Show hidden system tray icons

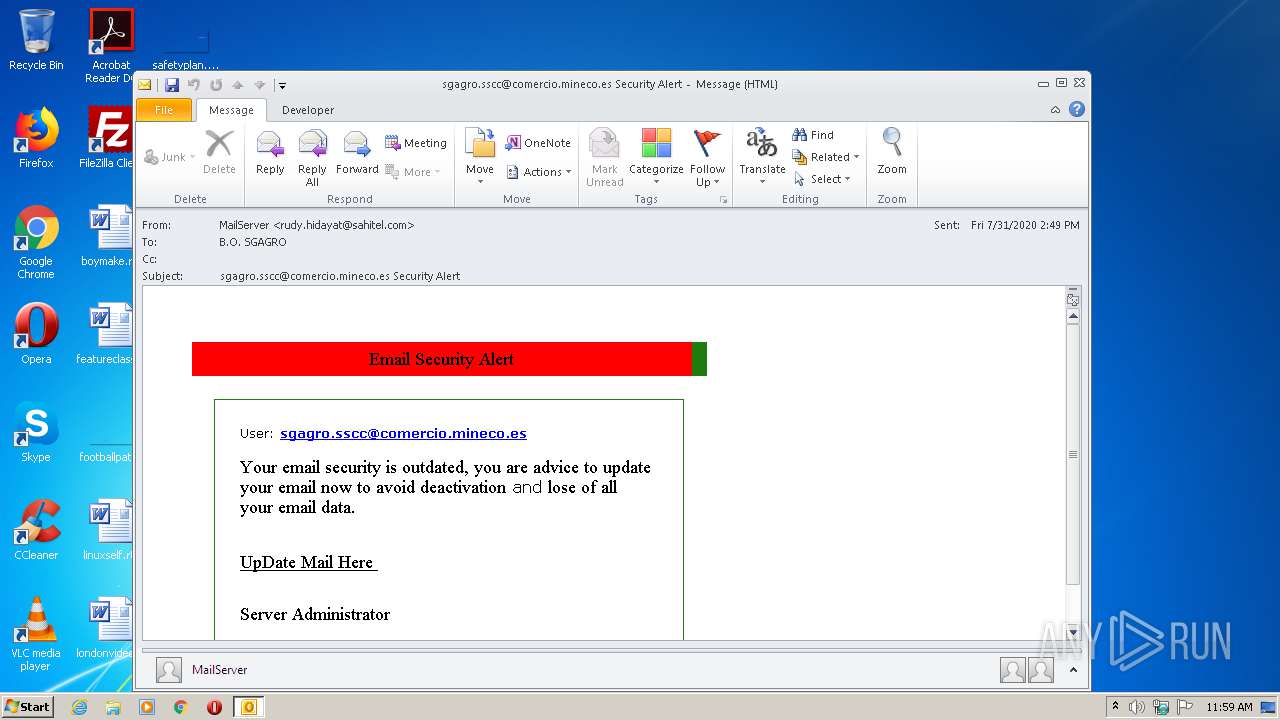coord(1115,707)
